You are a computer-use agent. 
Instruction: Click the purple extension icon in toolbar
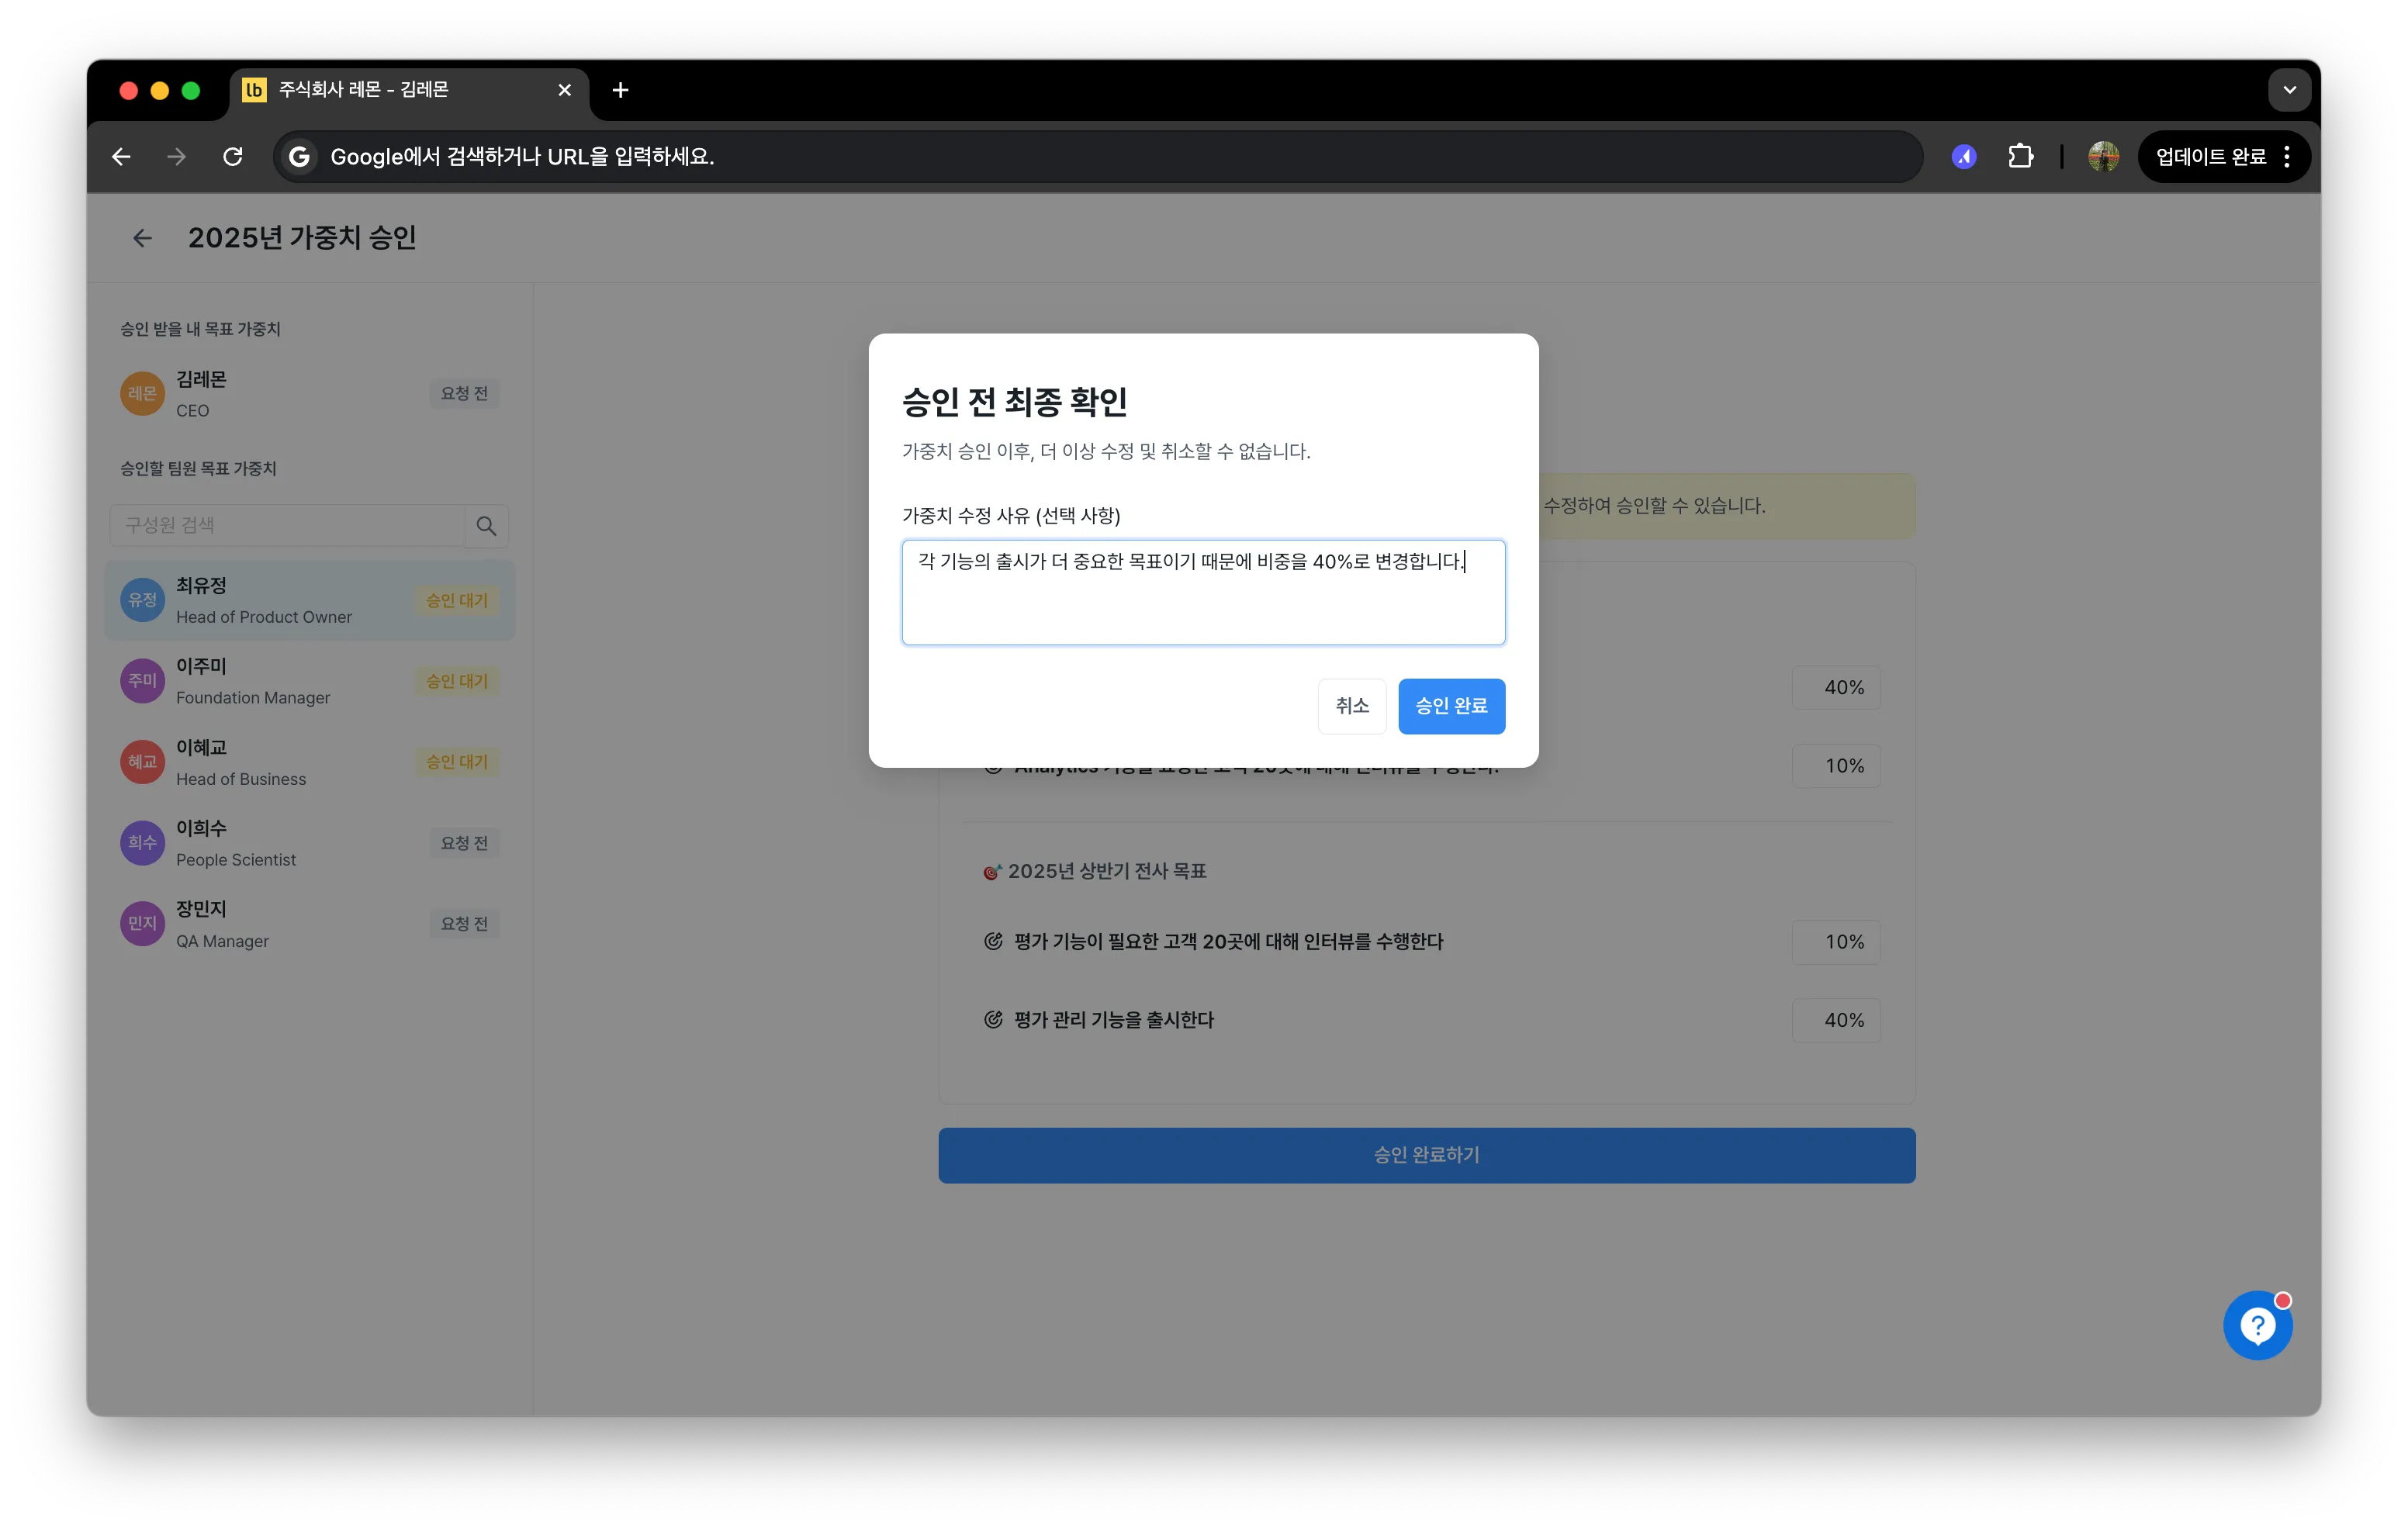tap(1964, 157)
